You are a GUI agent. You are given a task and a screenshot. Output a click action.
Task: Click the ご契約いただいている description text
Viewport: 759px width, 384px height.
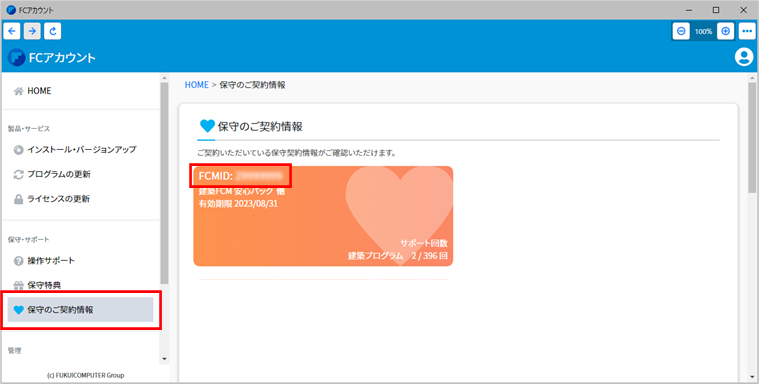pyautogui.click(x=297, y=153)
